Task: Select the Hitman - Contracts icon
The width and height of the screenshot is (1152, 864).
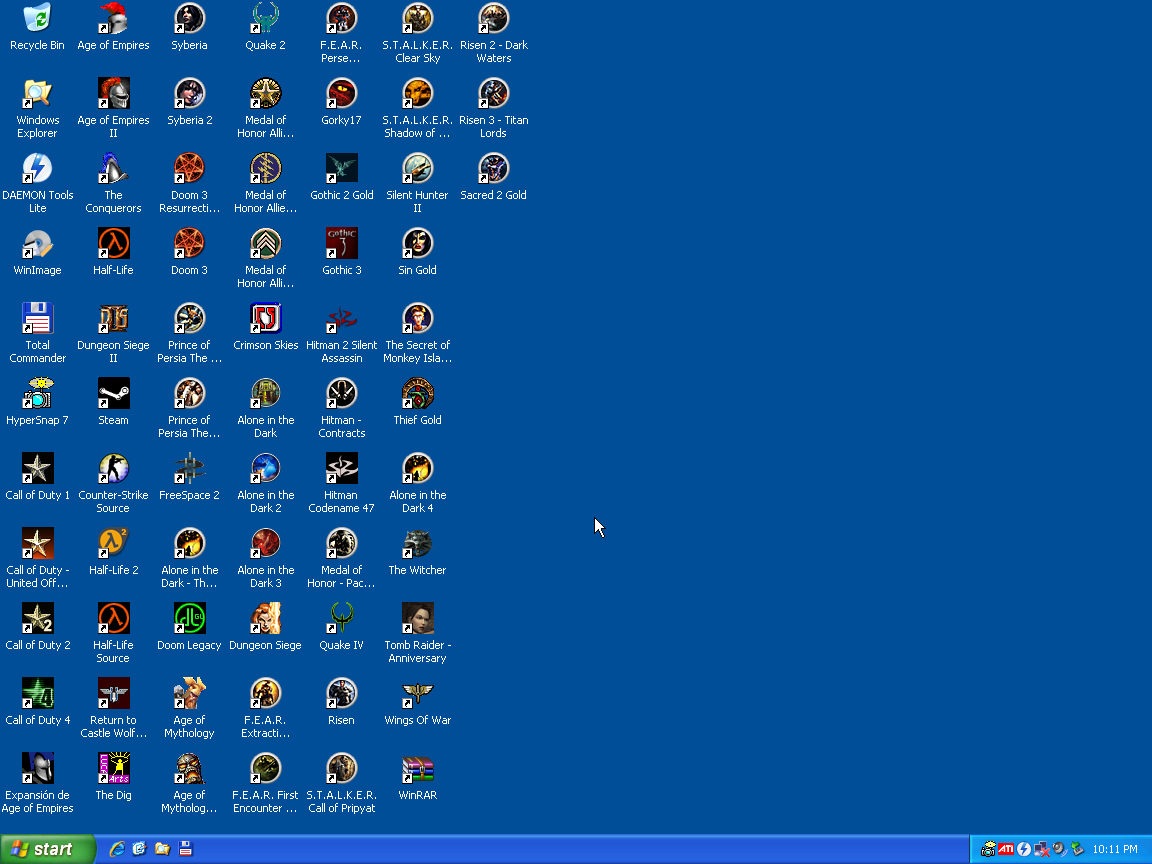Action: (342, 394)
